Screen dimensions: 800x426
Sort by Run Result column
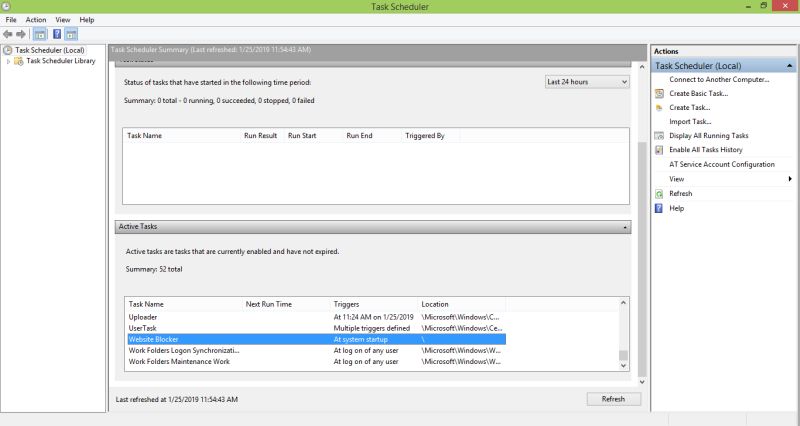(261, 136)
